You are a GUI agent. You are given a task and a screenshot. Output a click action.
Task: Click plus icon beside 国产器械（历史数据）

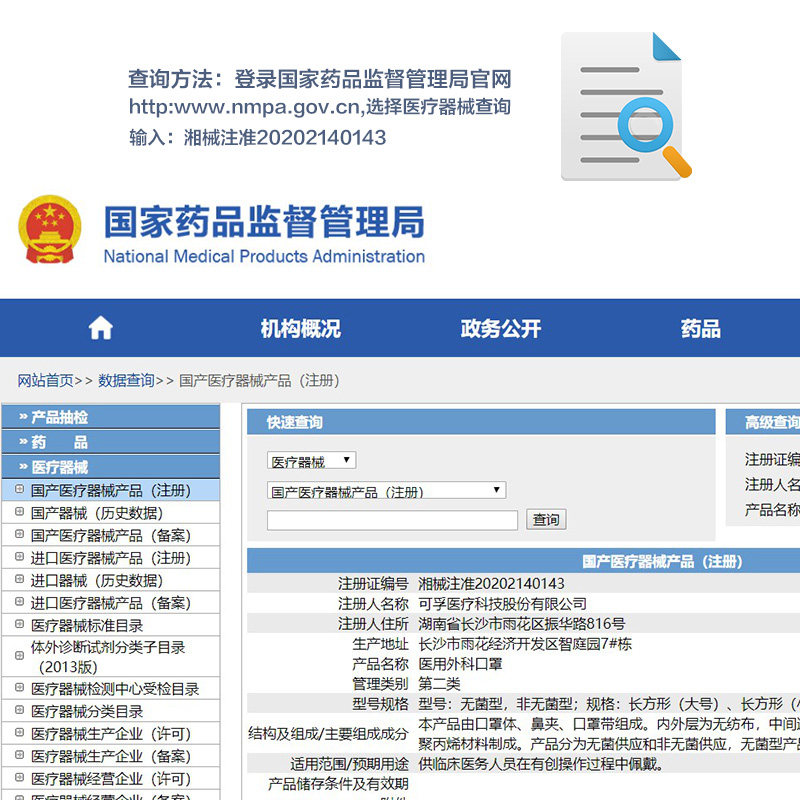click(19, 511)
